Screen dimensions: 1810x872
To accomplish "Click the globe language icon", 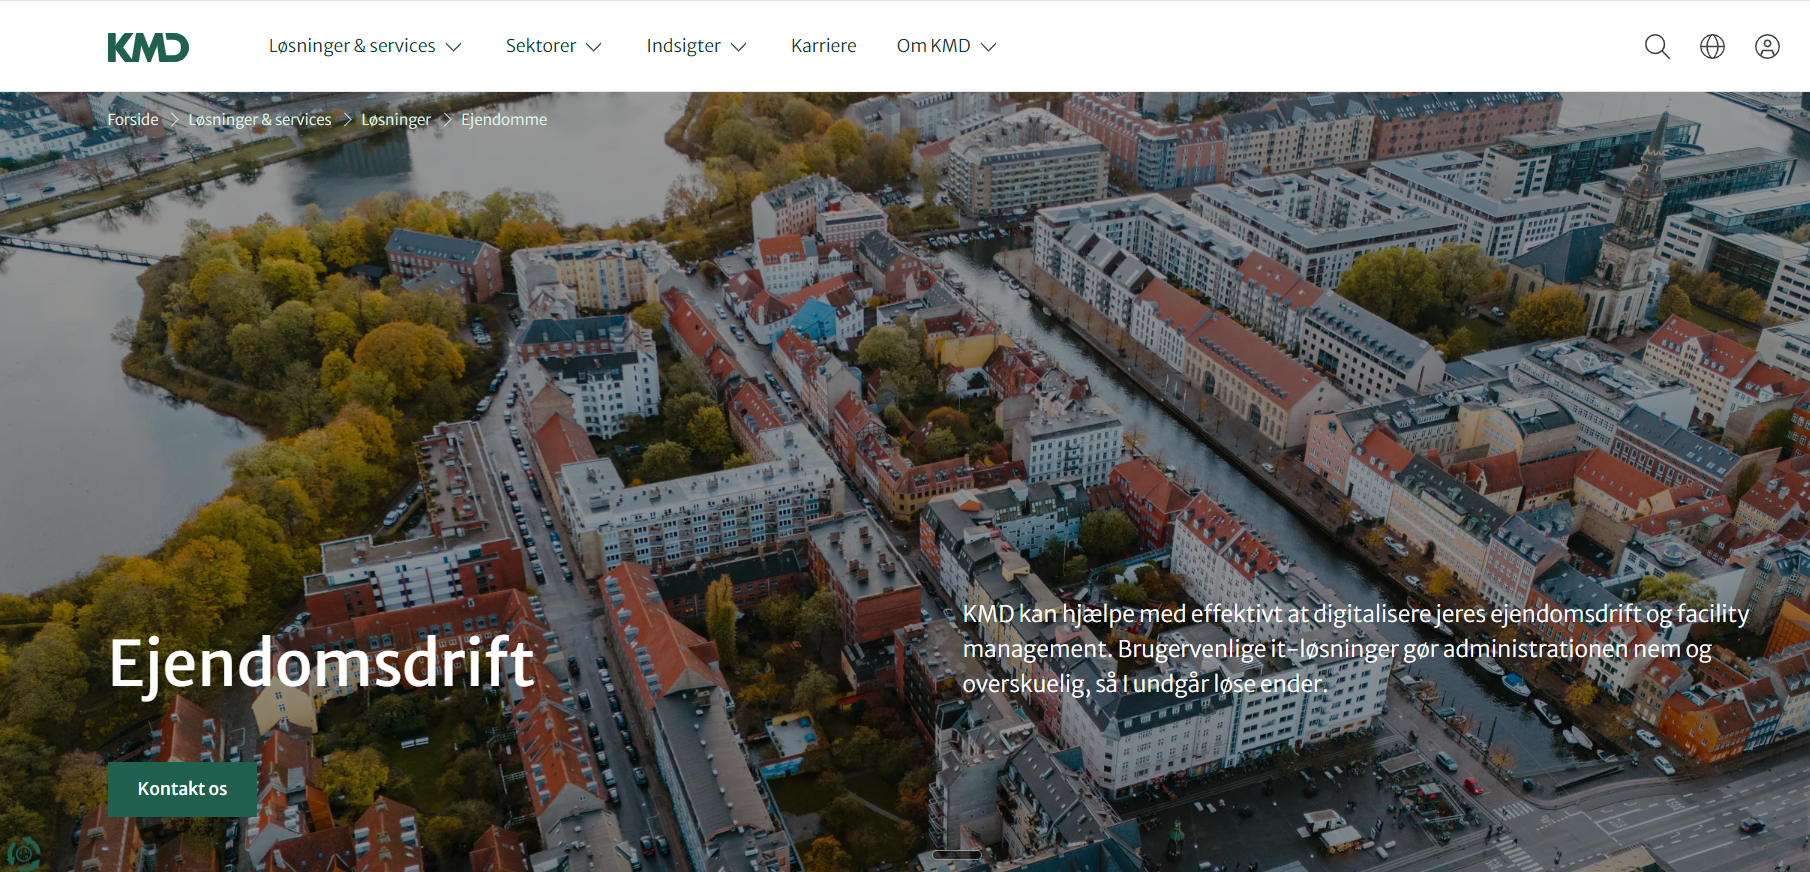I will click(1712, 46).
